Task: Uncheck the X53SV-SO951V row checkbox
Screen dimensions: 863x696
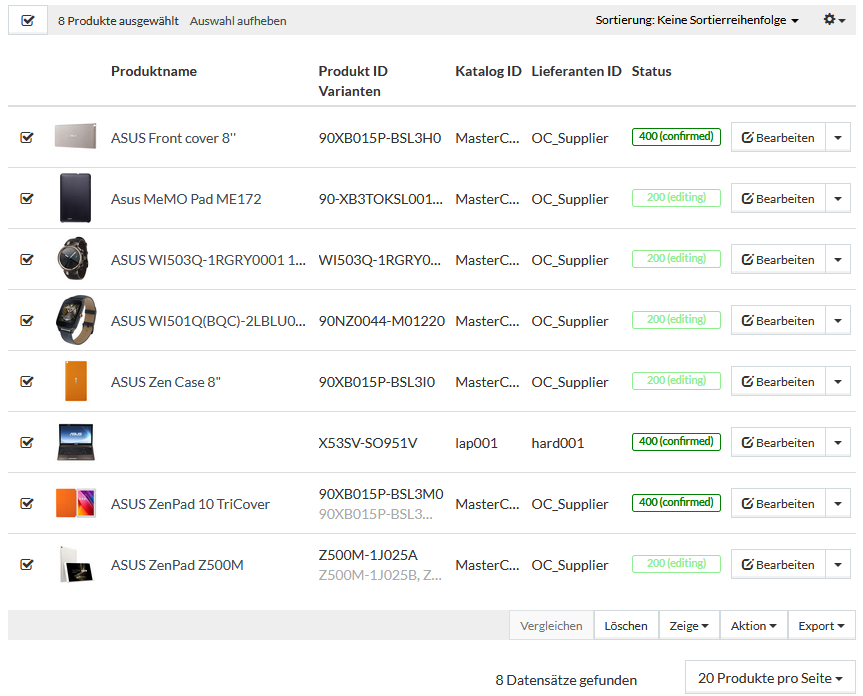Action: click(x=26, y=443)
